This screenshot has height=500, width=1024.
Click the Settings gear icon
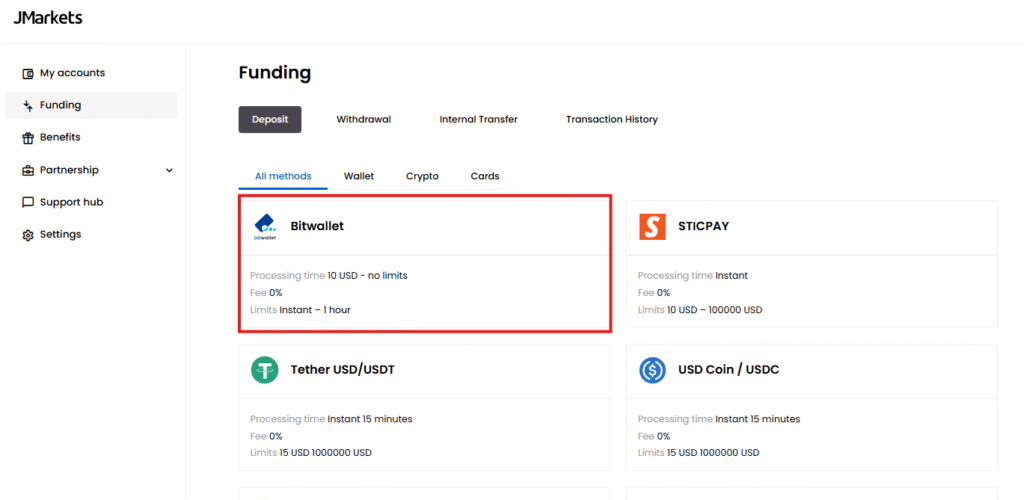[28, 235]
